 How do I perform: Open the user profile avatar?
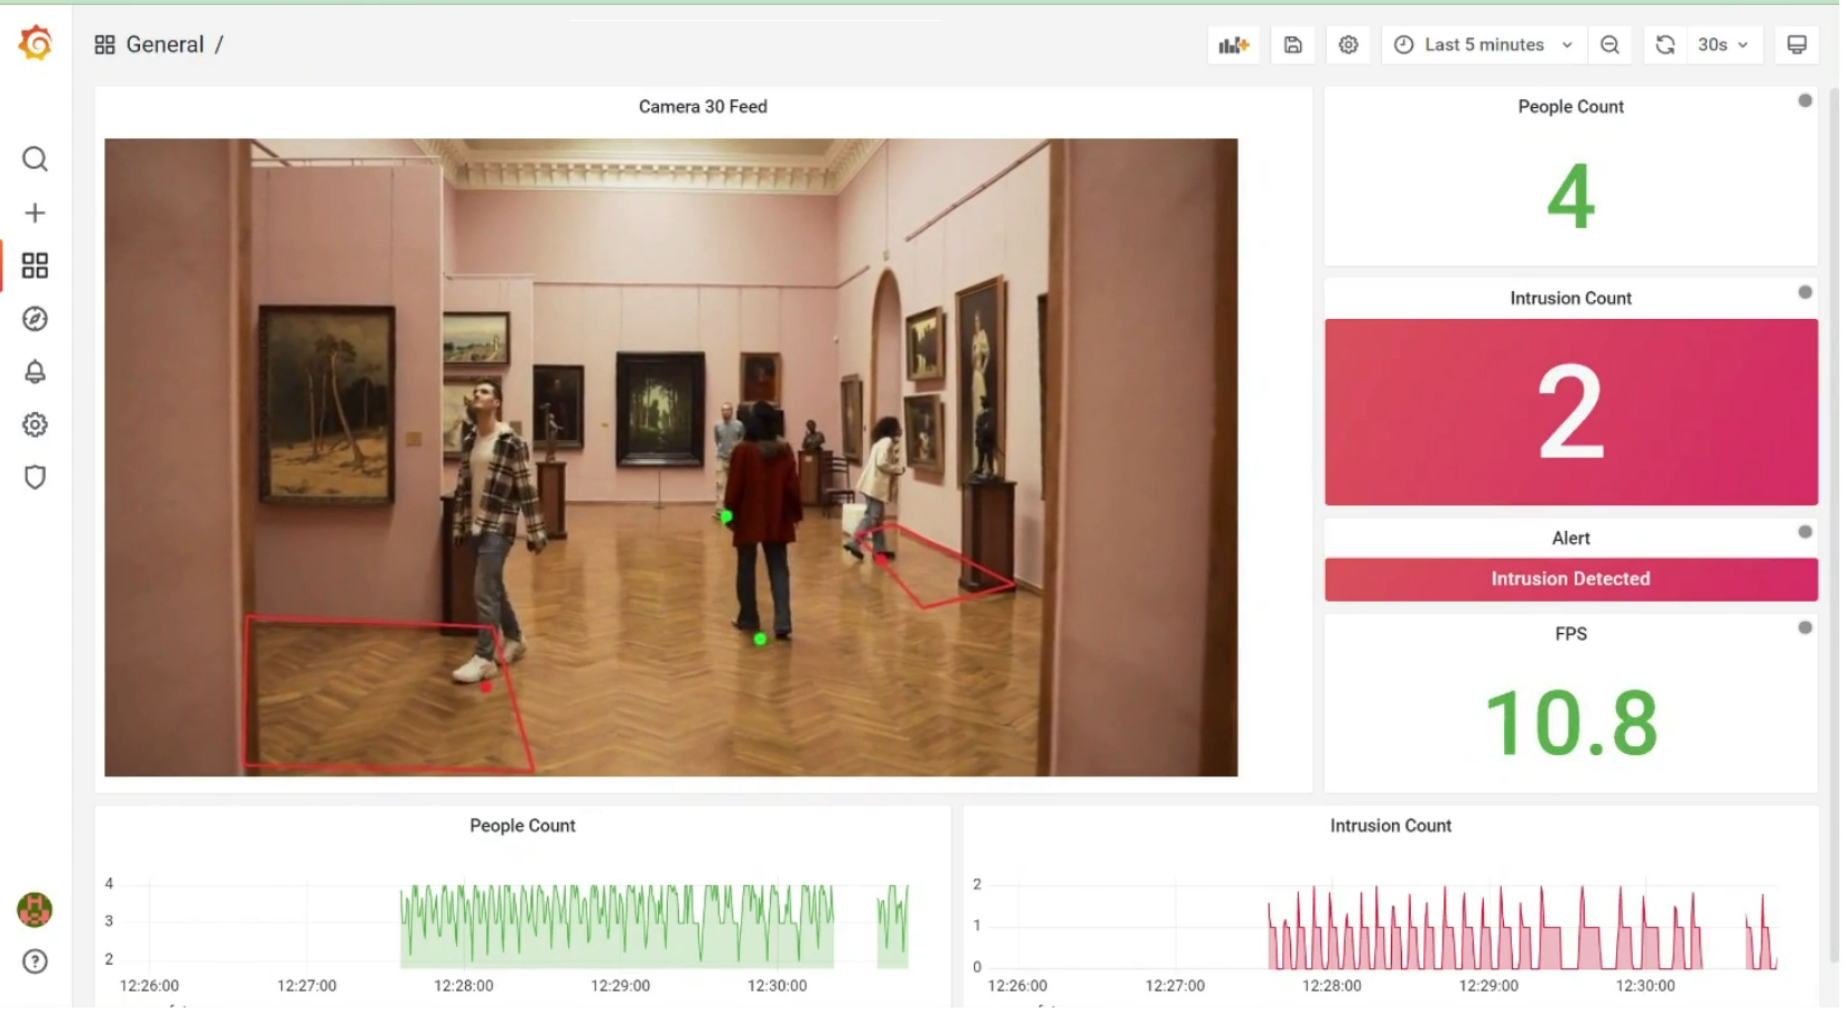(35, 909)
